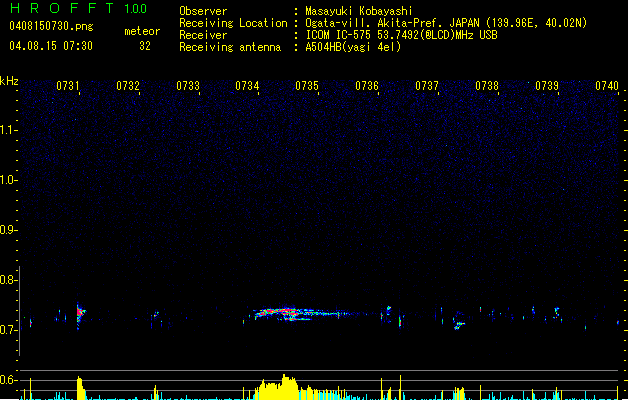Click the 0.6 kHz axis label
The image size is (629, 400).
8,380
